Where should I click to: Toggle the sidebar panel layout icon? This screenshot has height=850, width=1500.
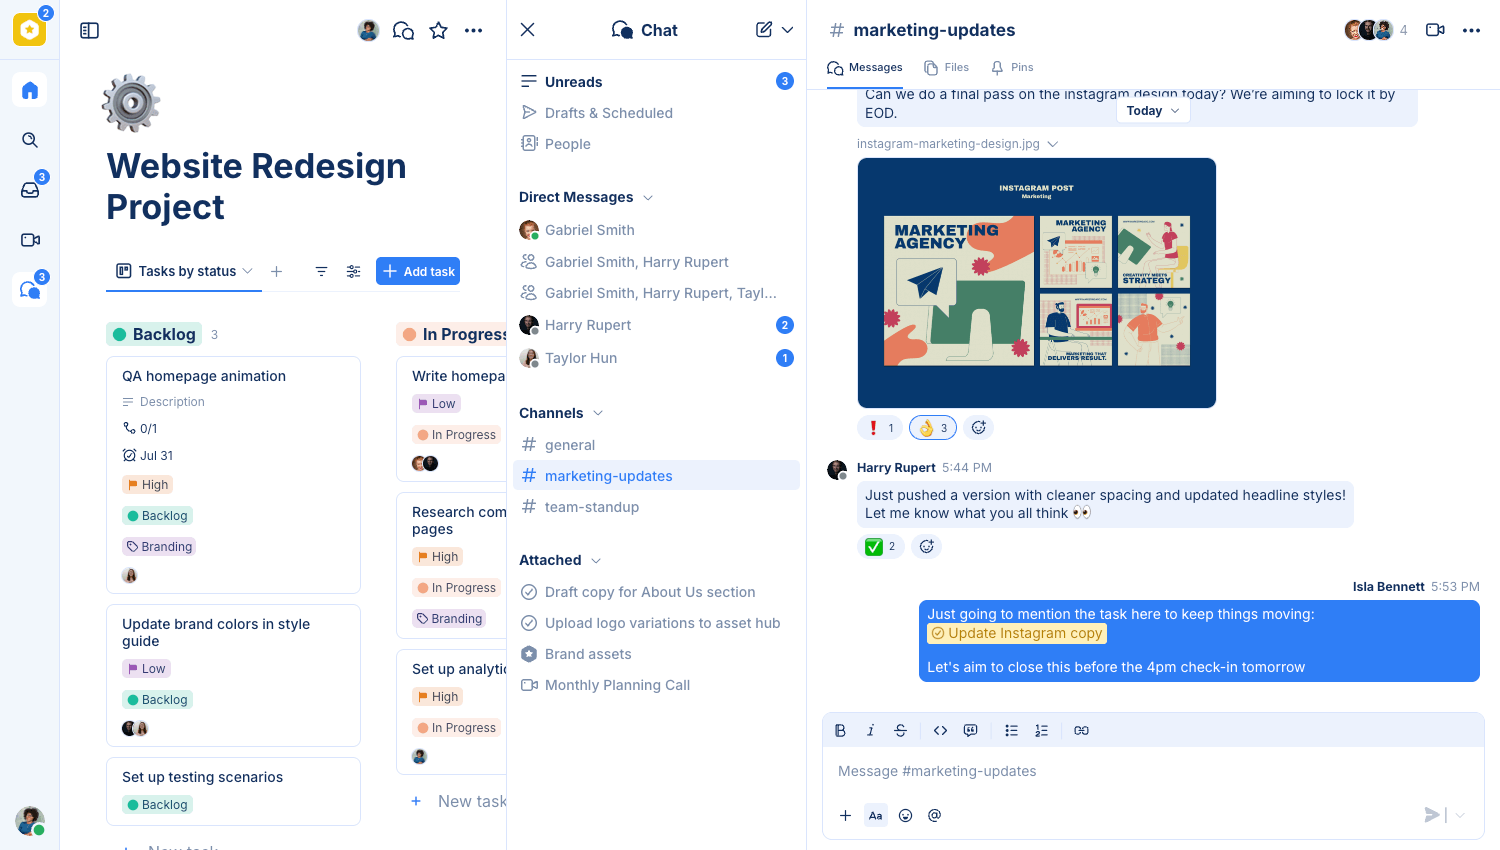[x=90, y=31]
